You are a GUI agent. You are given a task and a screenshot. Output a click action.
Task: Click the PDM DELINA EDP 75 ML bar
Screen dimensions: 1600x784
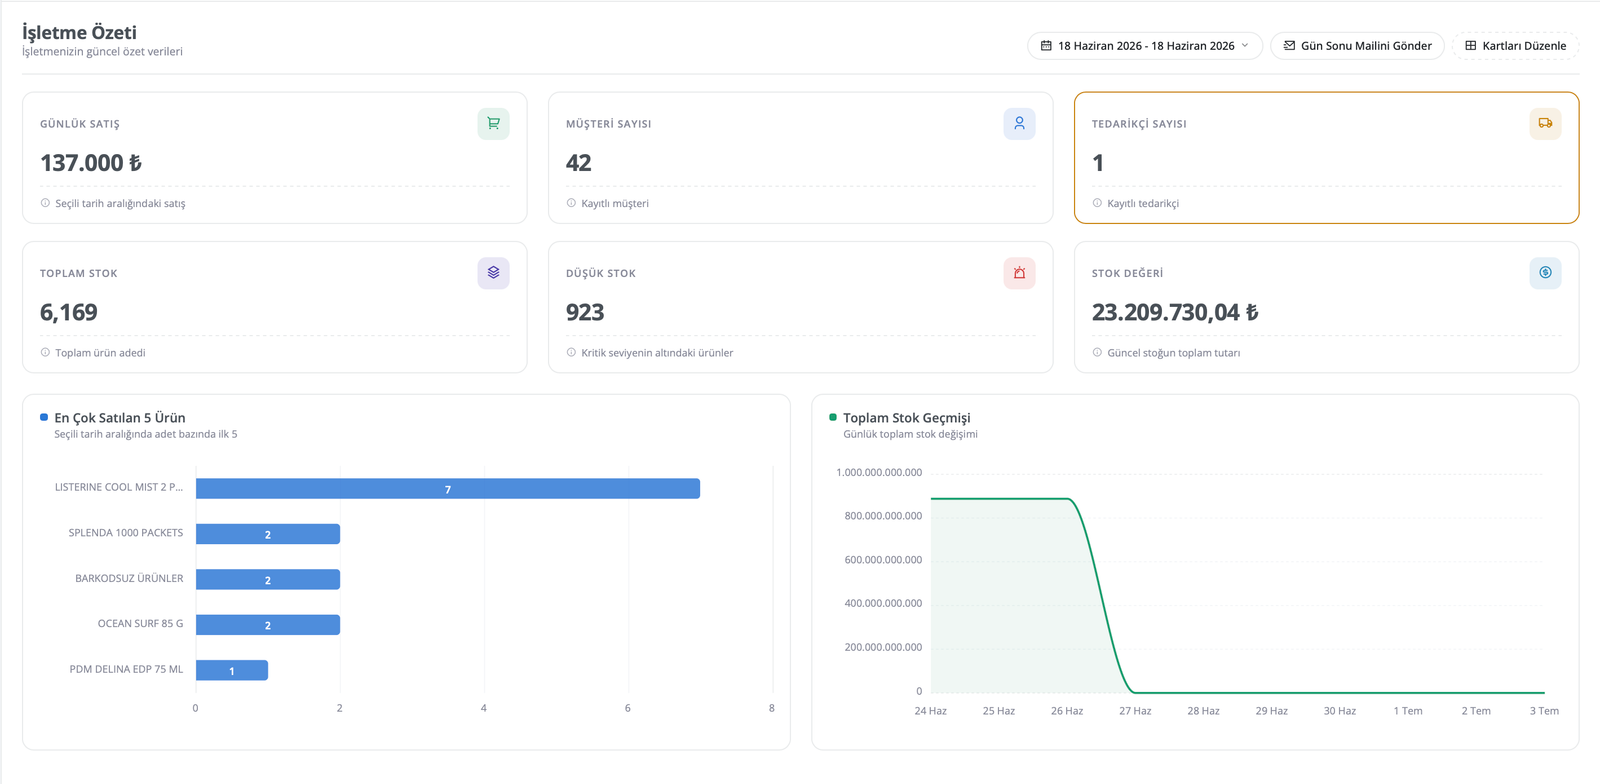pos(232,670)
